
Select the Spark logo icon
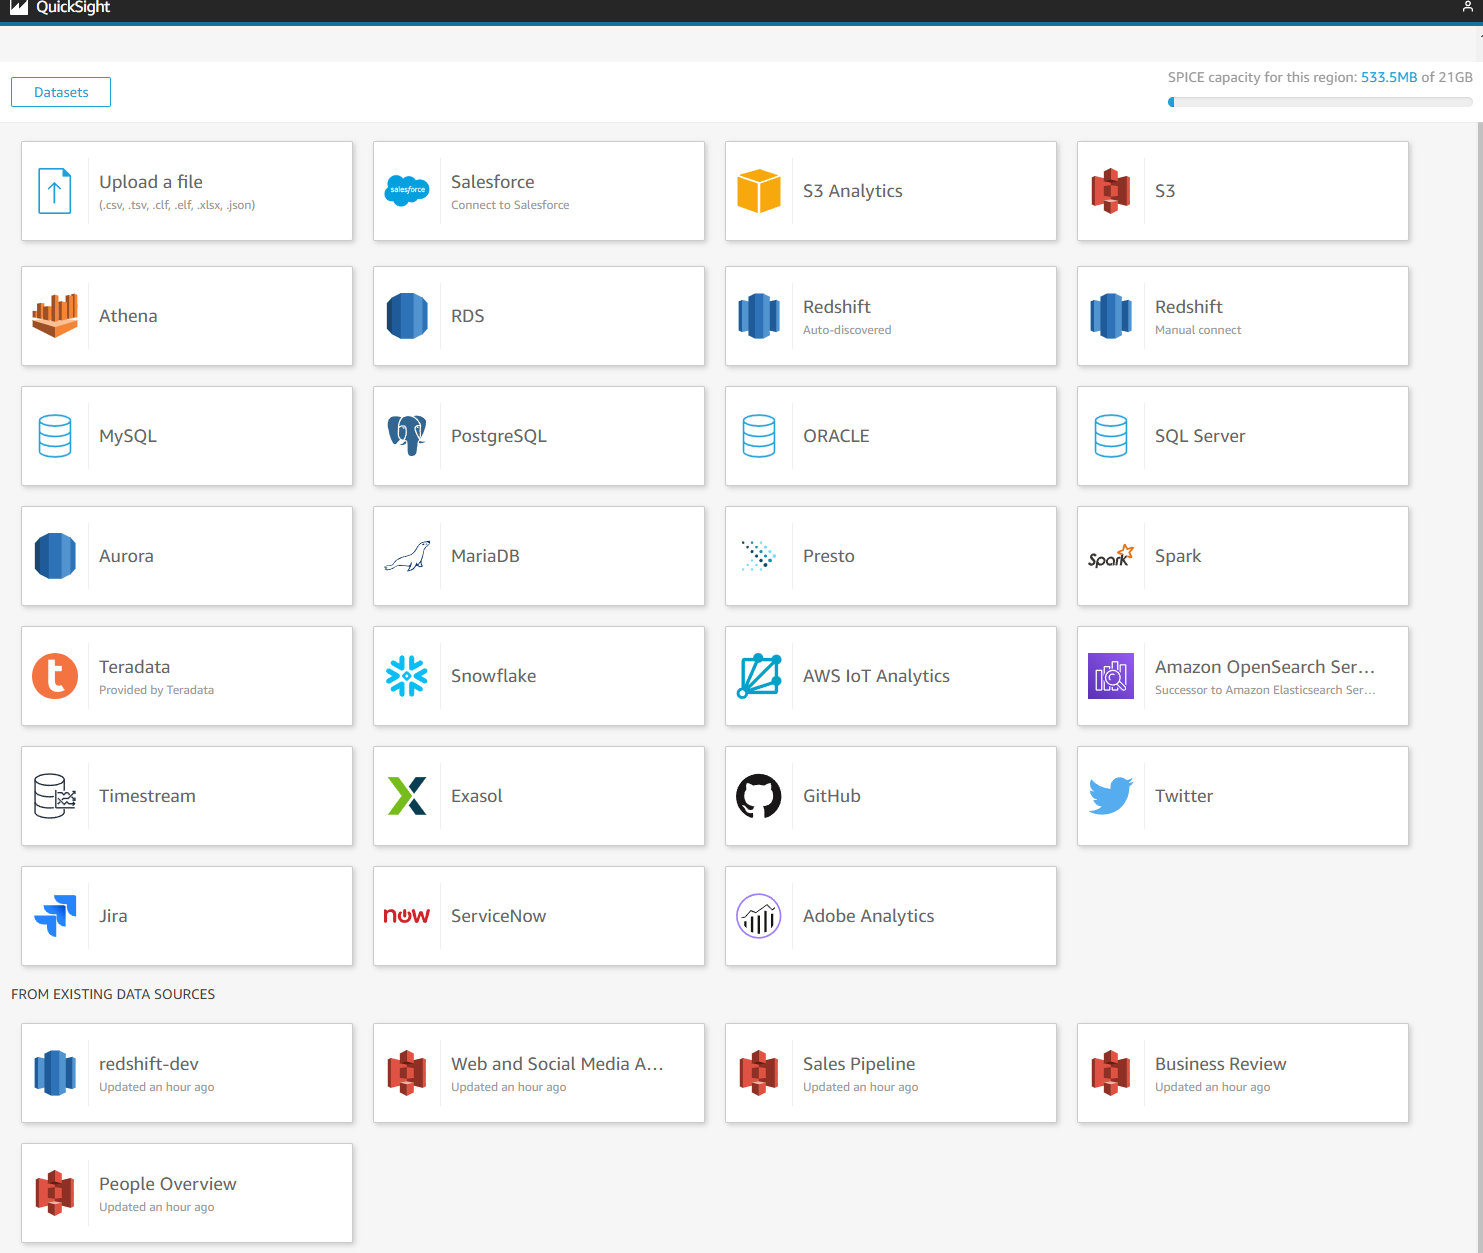1111,556
